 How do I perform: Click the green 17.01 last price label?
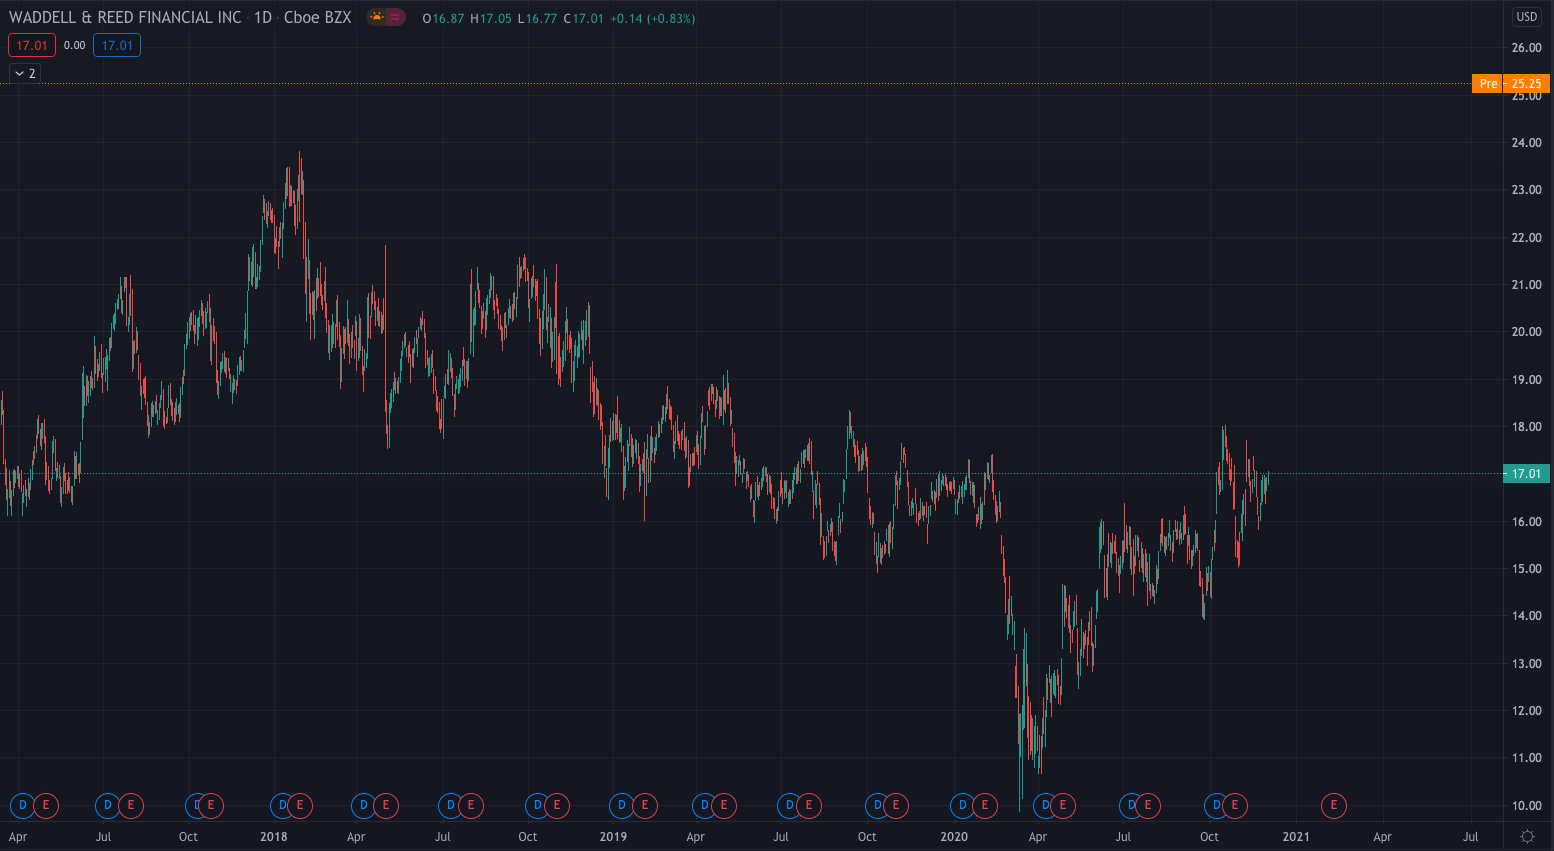coord(1526,474)
